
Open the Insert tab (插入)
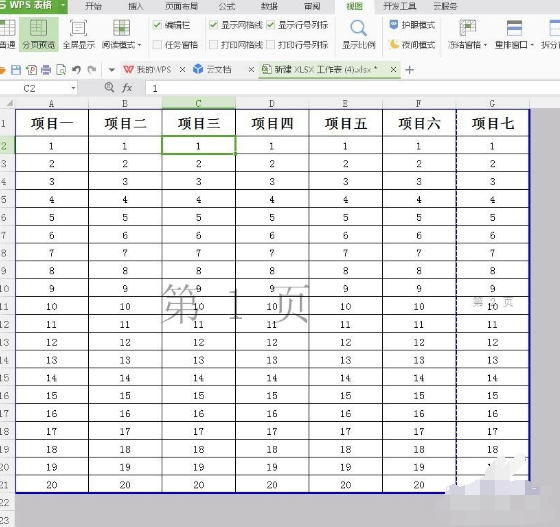tap(135, 6)
